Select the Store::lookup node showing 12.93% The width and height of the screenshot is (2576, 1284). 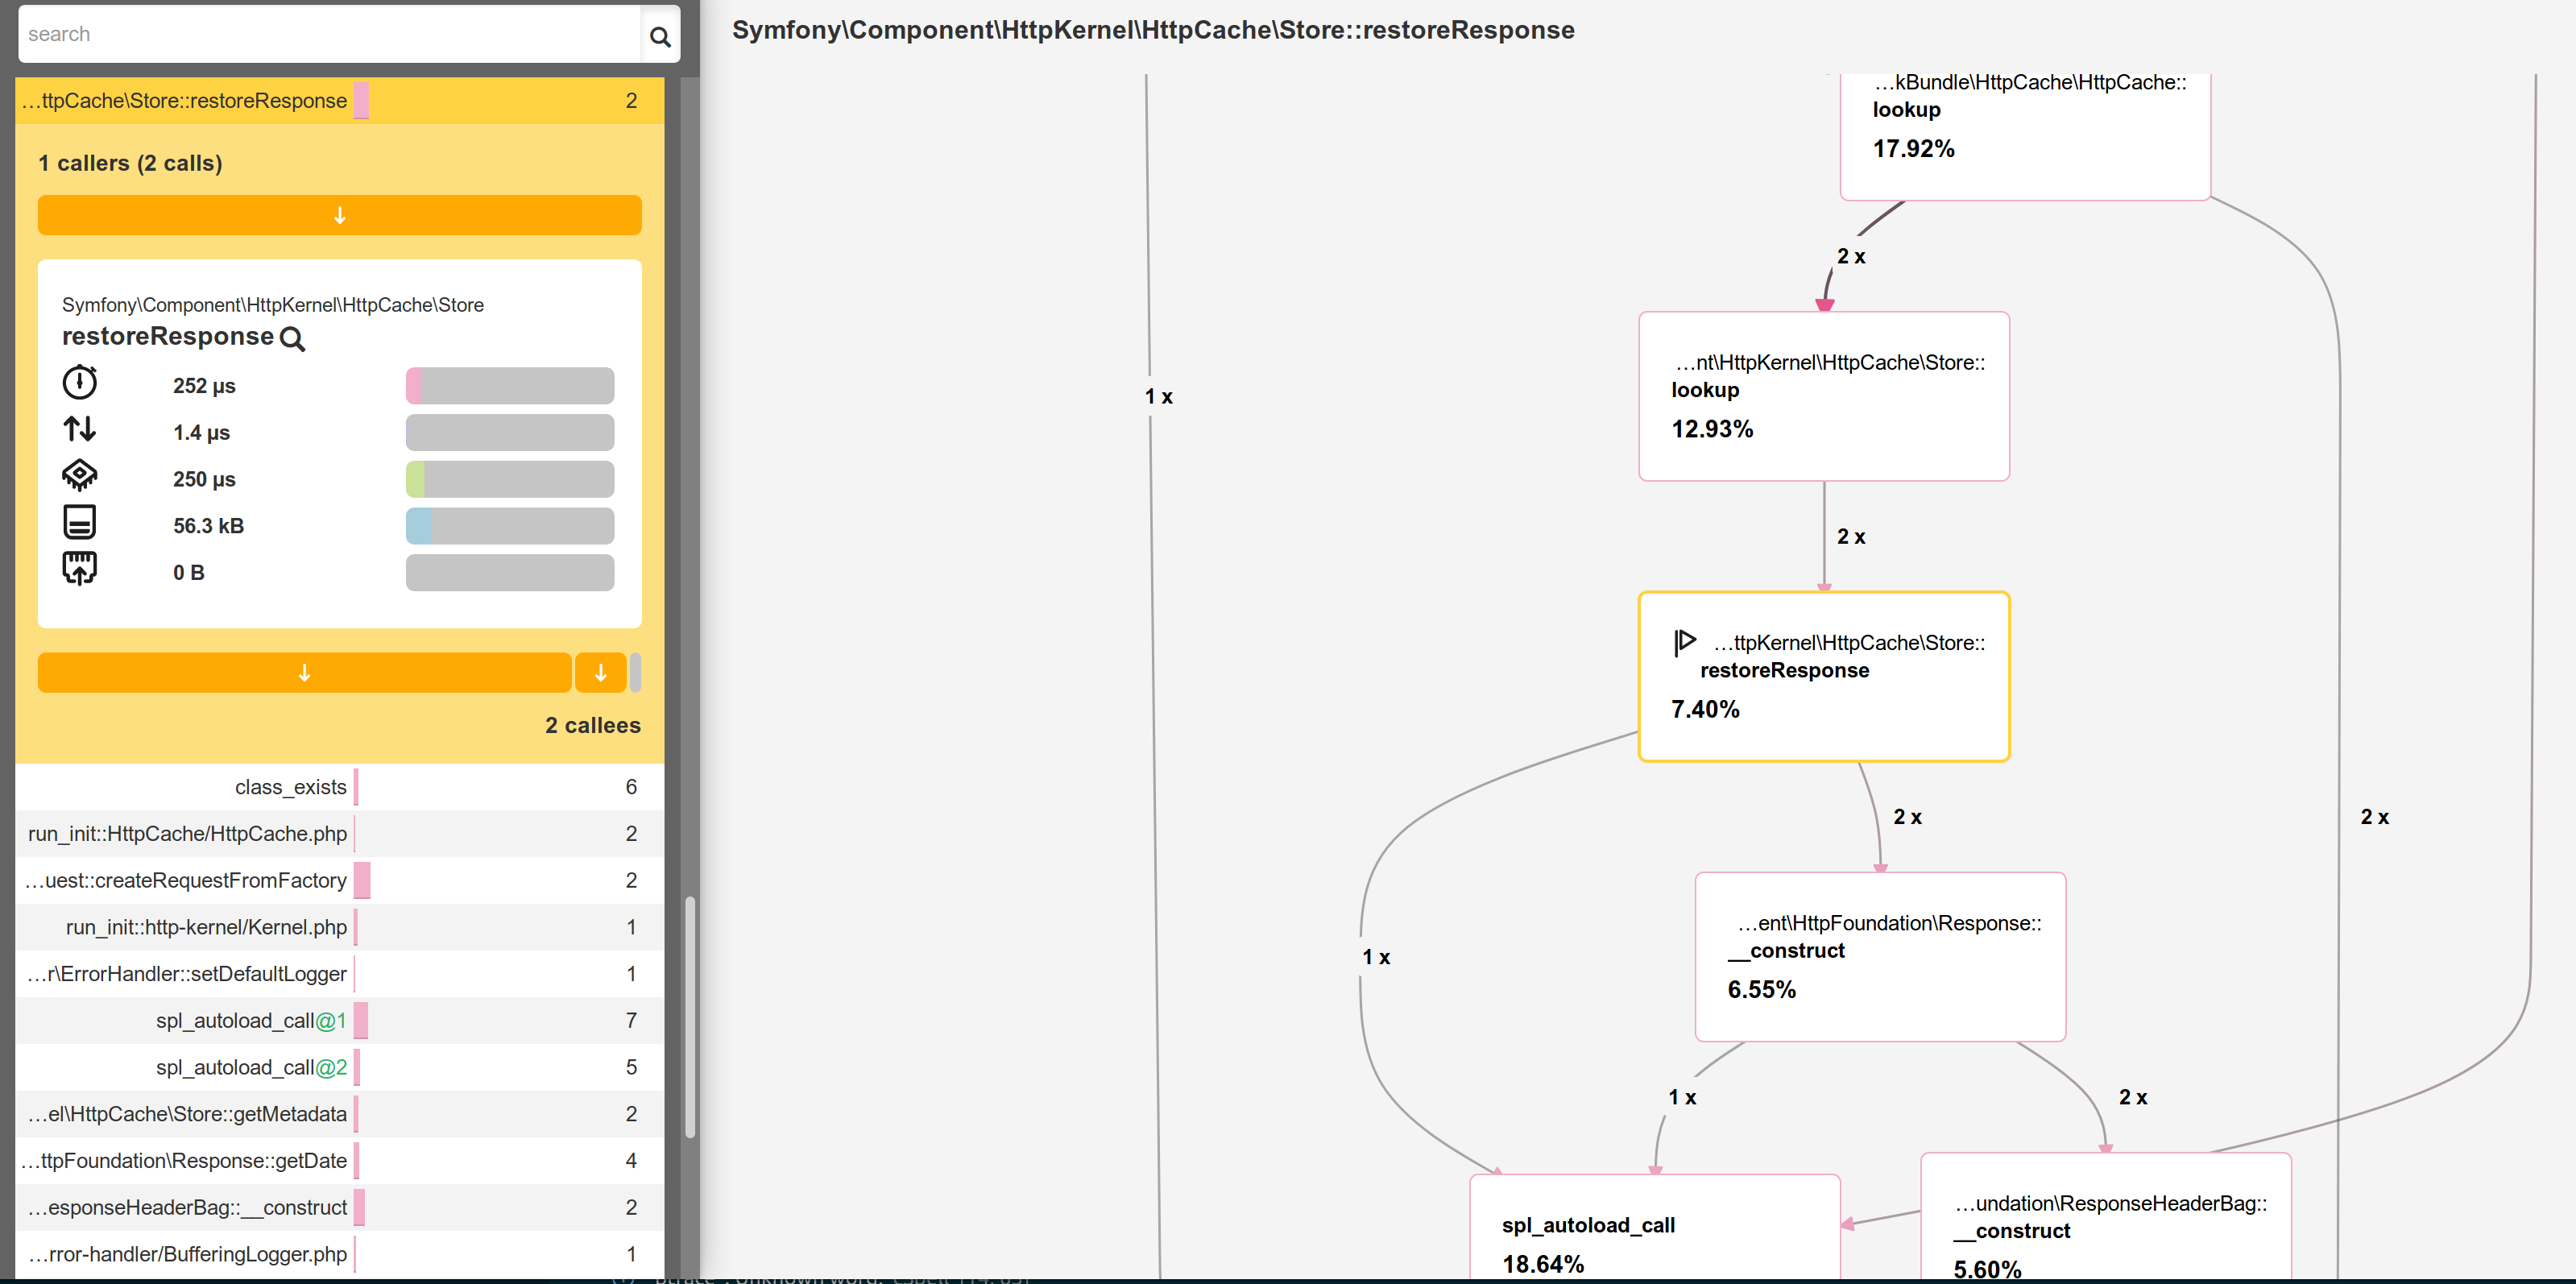(1823, 396)
